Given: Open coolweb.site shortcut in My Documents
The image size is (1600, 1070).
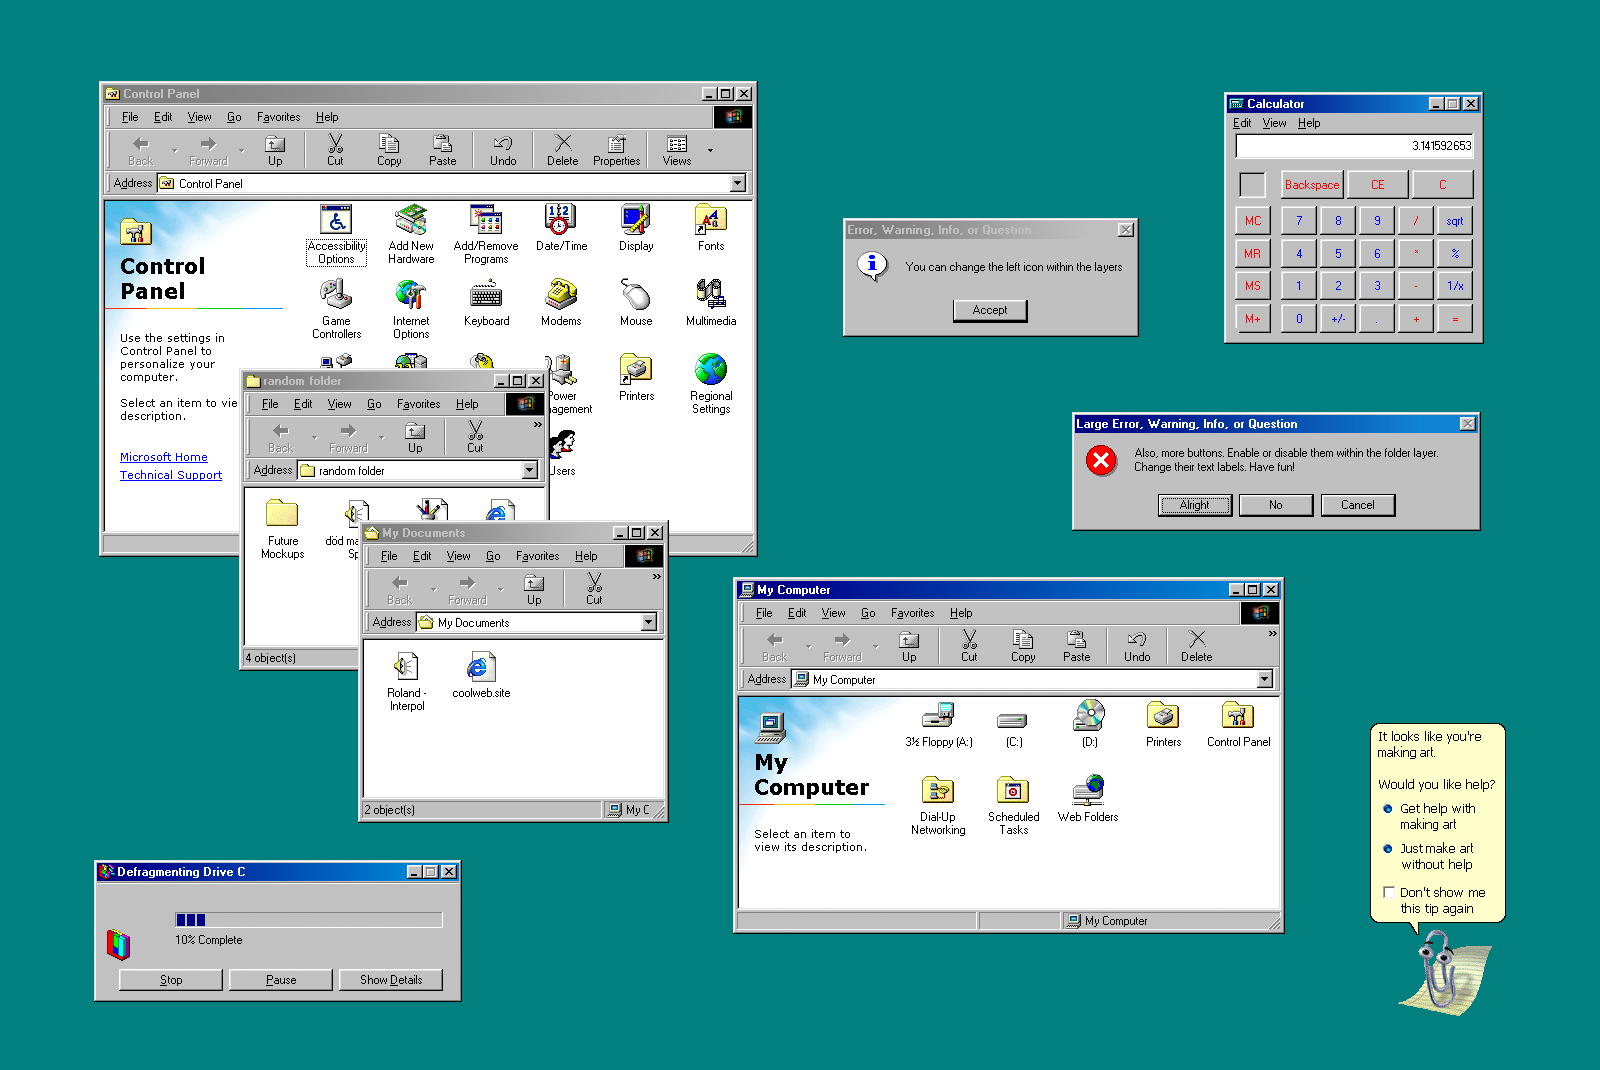Looking at the screenshot, I should (481, 675).
